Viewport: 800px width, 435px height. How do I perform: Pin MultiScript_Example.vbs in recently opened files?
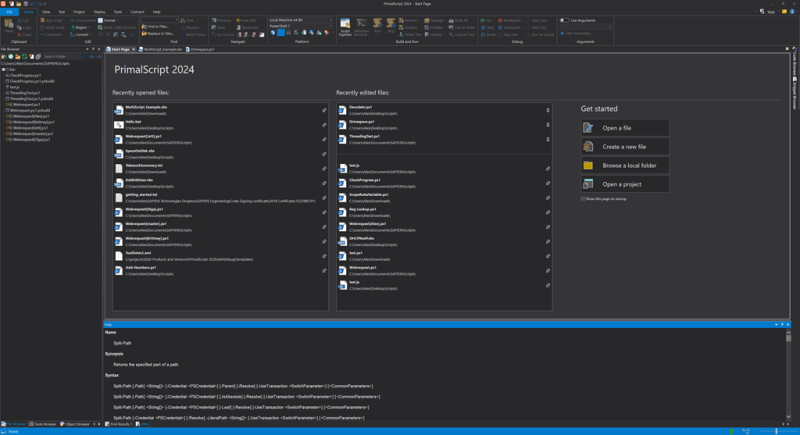[x=324, y=110]
